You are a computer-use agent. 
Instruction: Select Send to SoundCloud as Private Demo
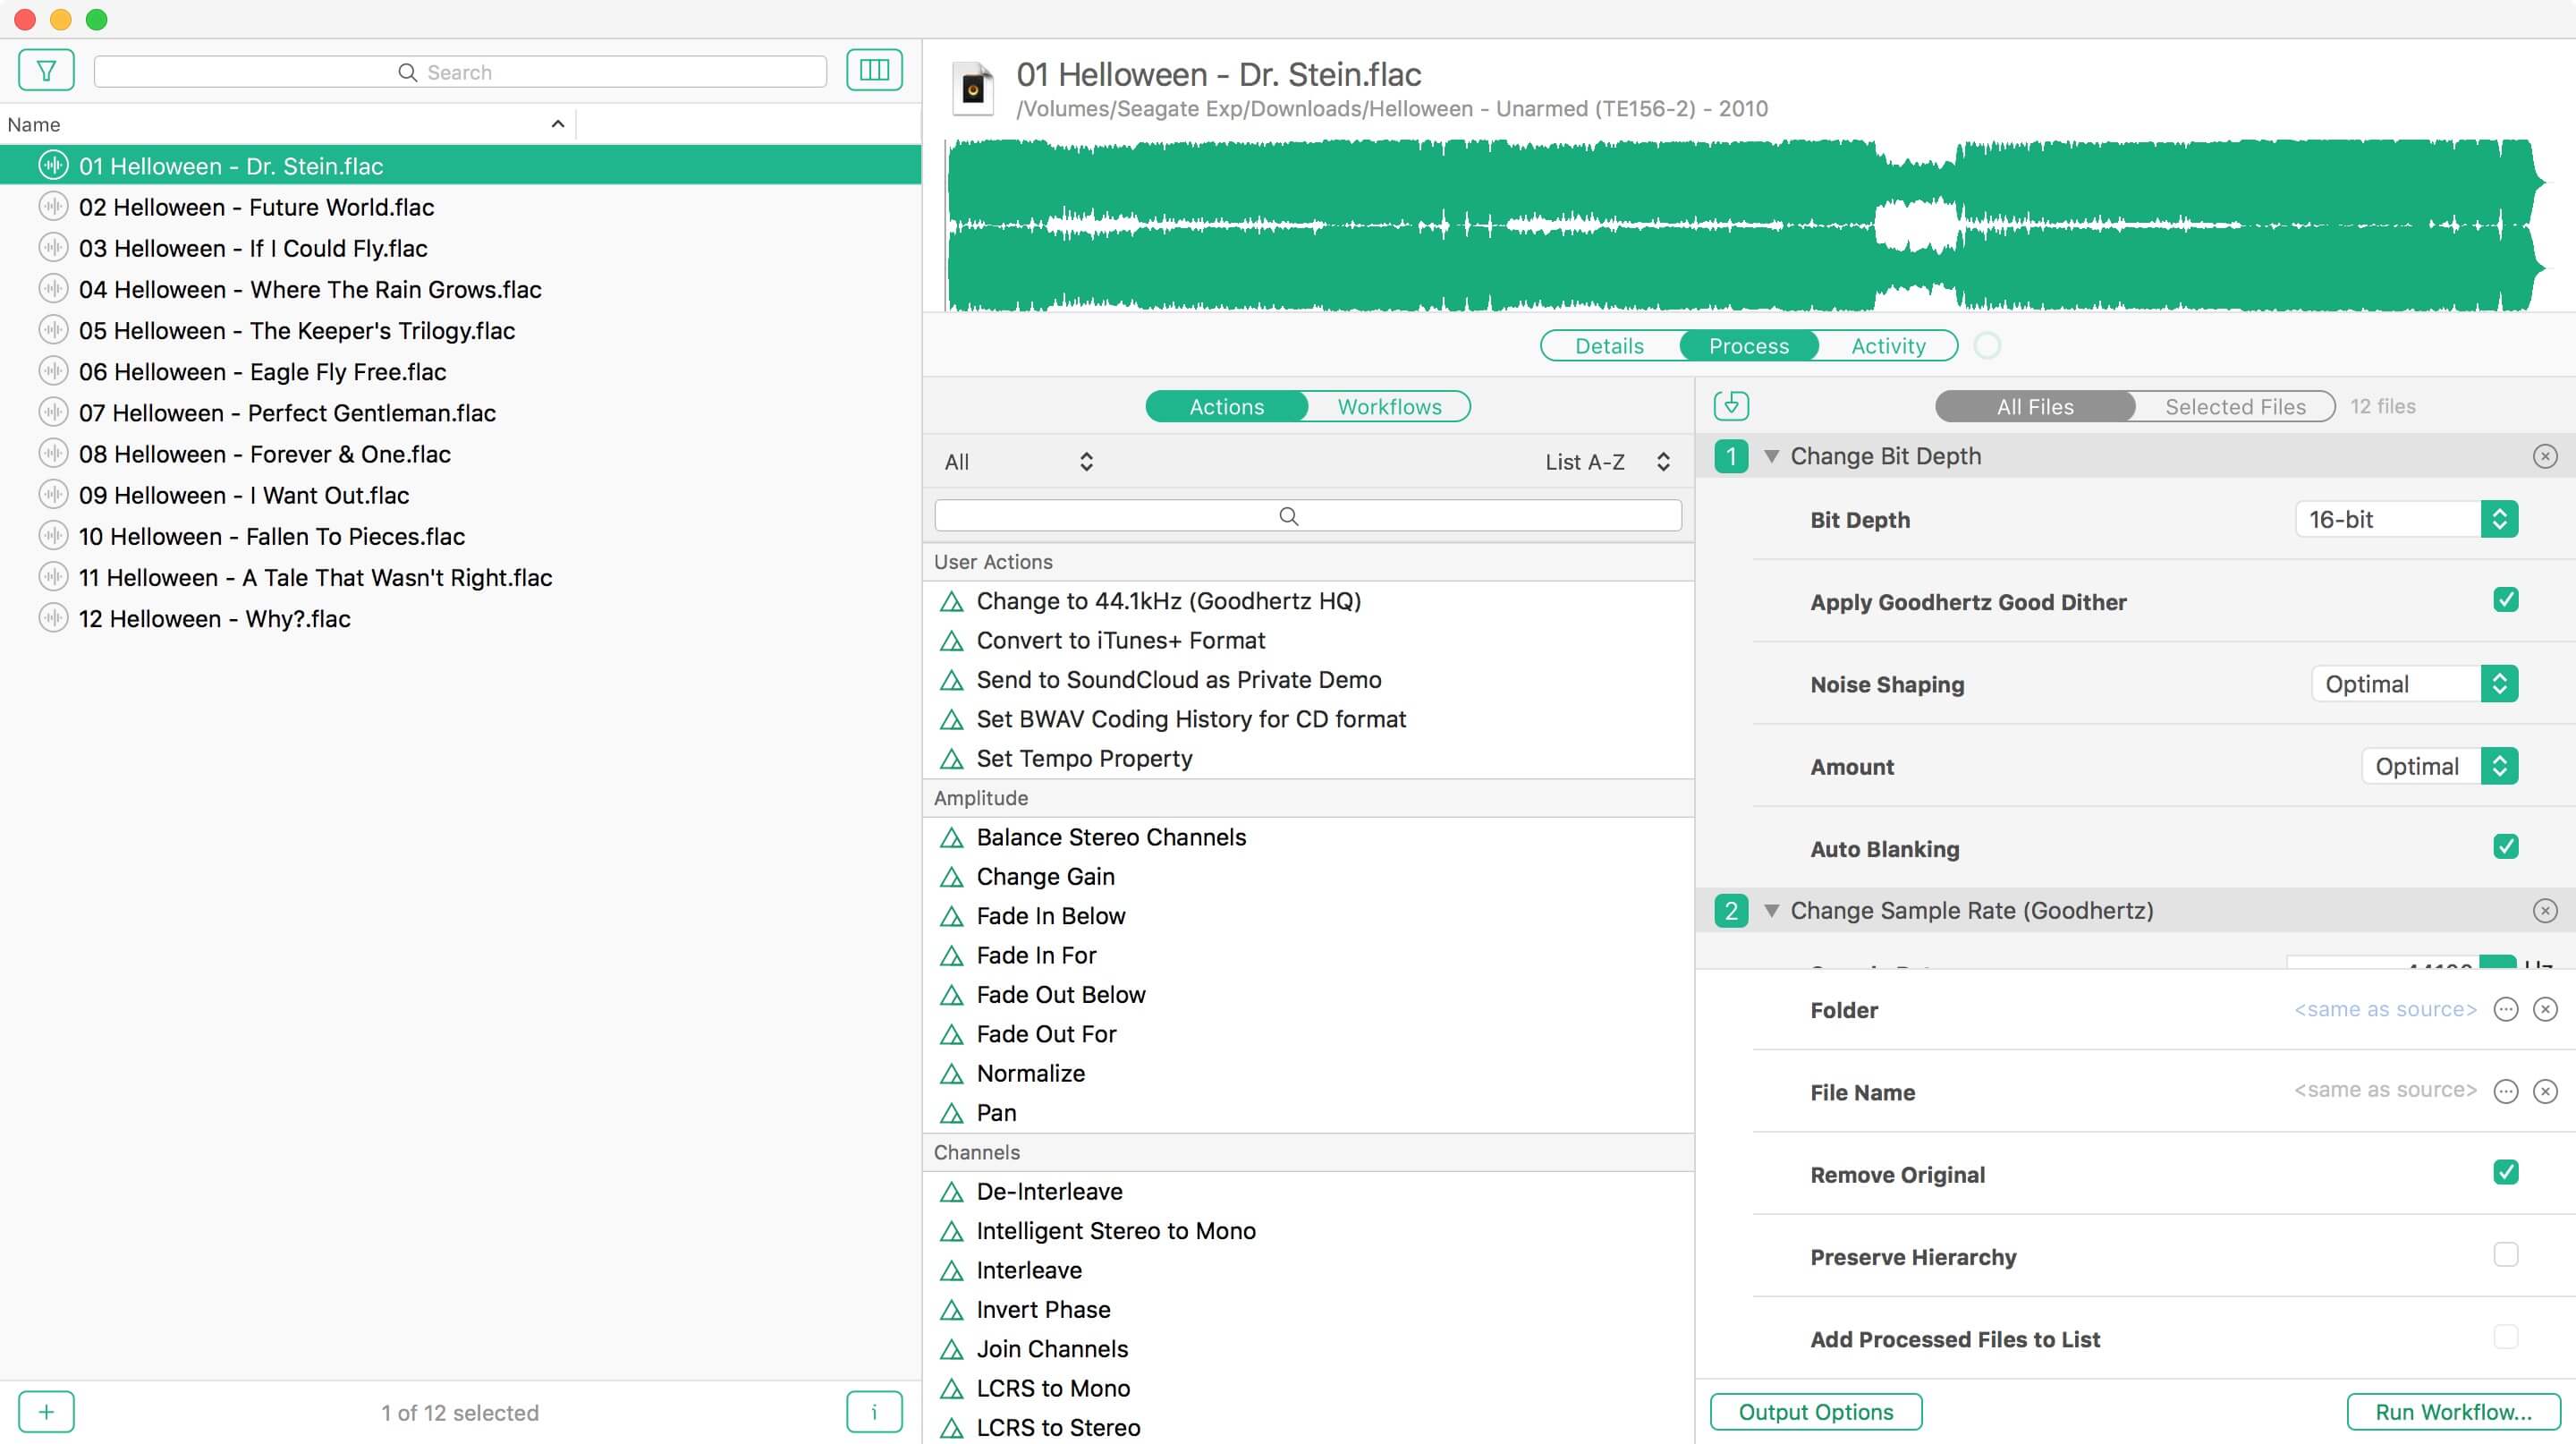1308,680
